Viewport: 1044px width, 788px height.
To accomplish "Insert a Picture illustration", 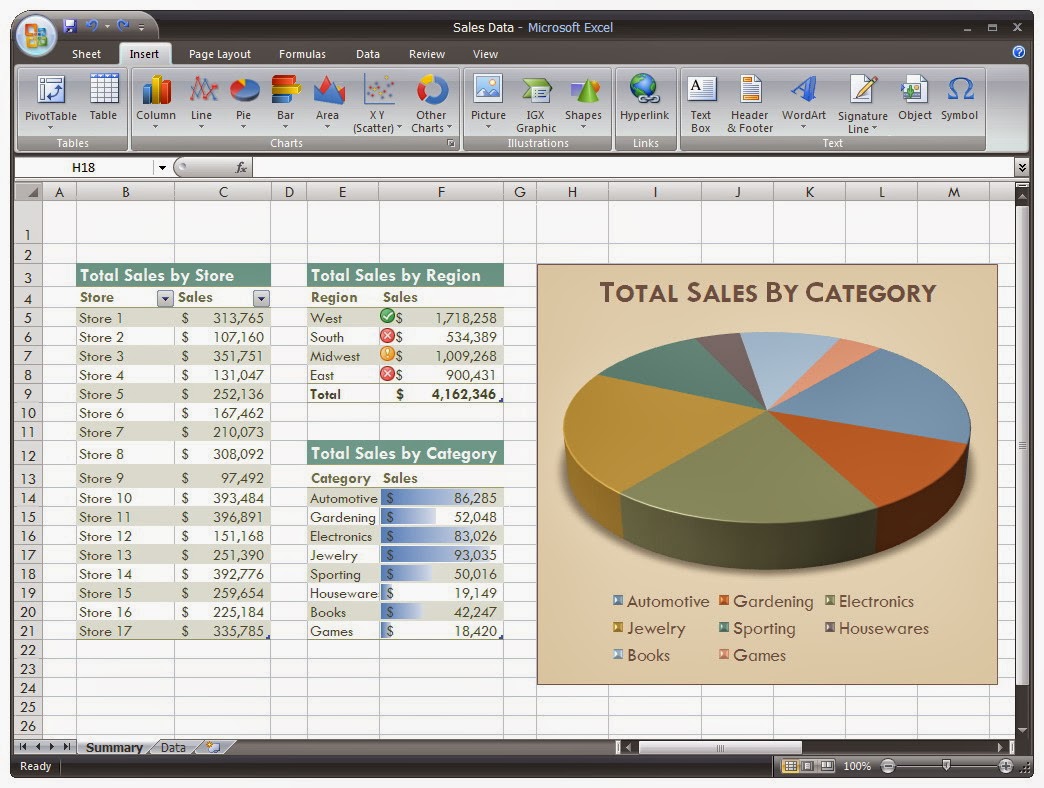I will click(488, 101).
